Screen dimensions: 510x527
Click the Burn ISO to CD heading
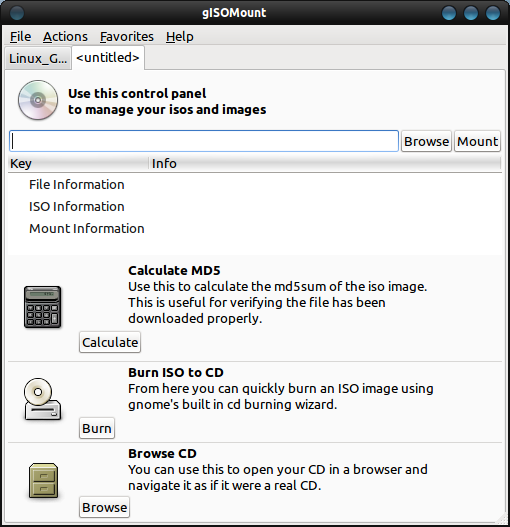(x=176, y=372)
